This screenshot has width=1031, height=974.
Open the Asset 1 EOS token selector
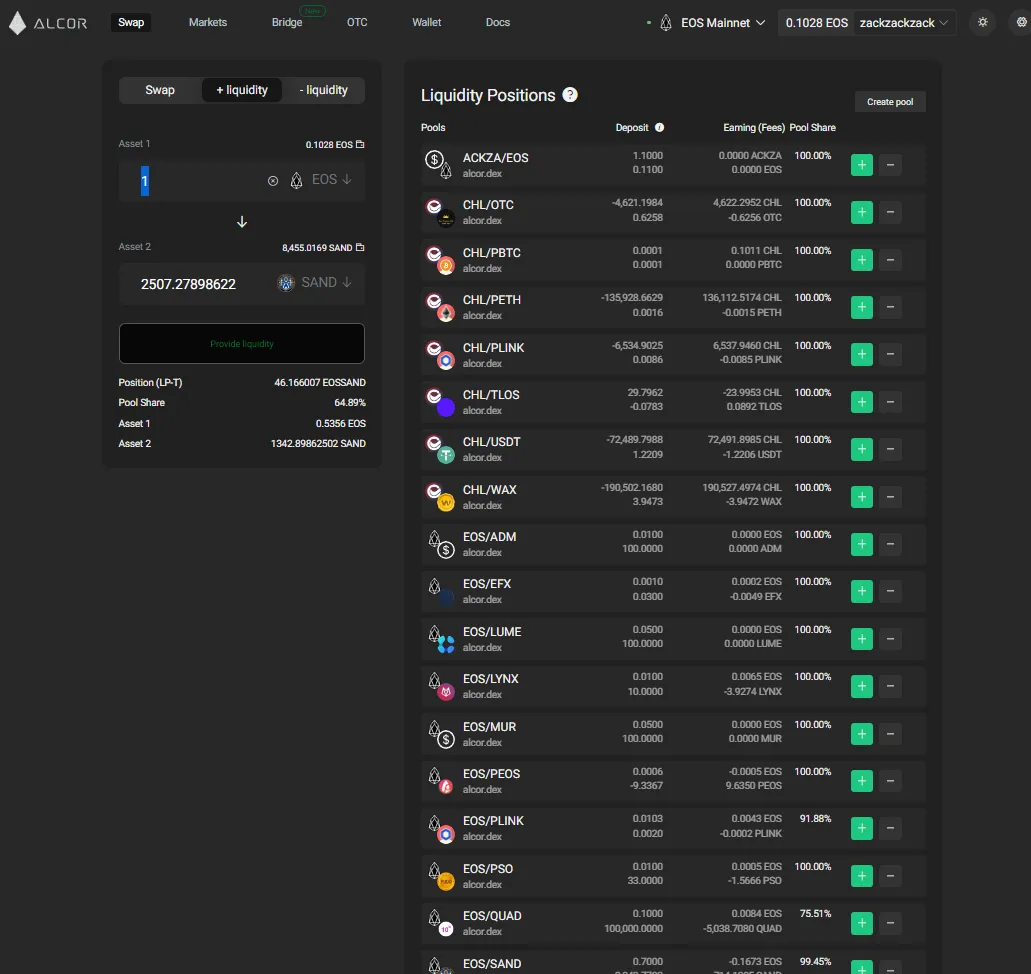[321, 180]
